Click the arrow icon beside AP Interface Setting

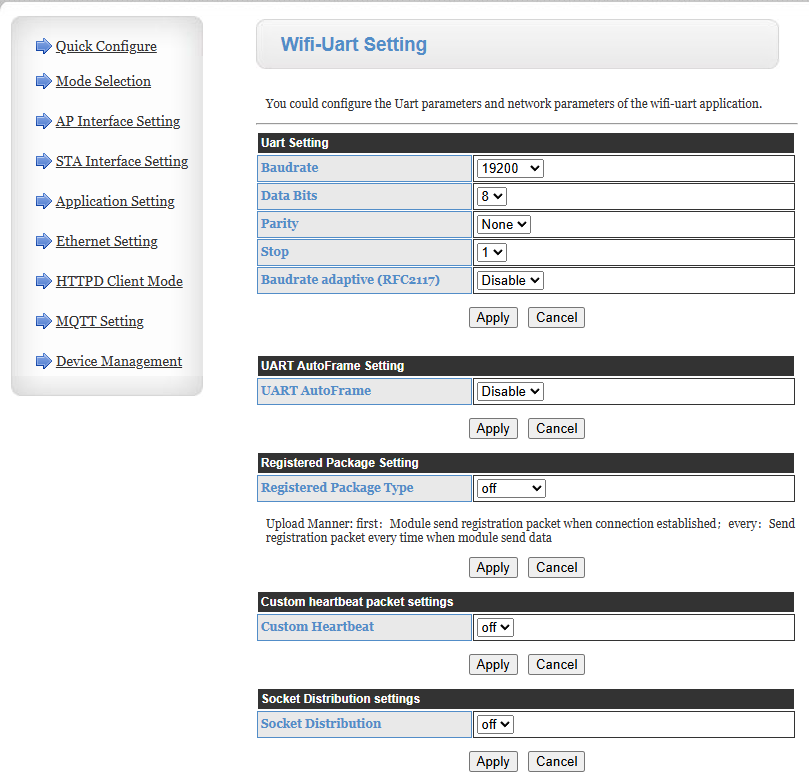(x=43, y=121)
